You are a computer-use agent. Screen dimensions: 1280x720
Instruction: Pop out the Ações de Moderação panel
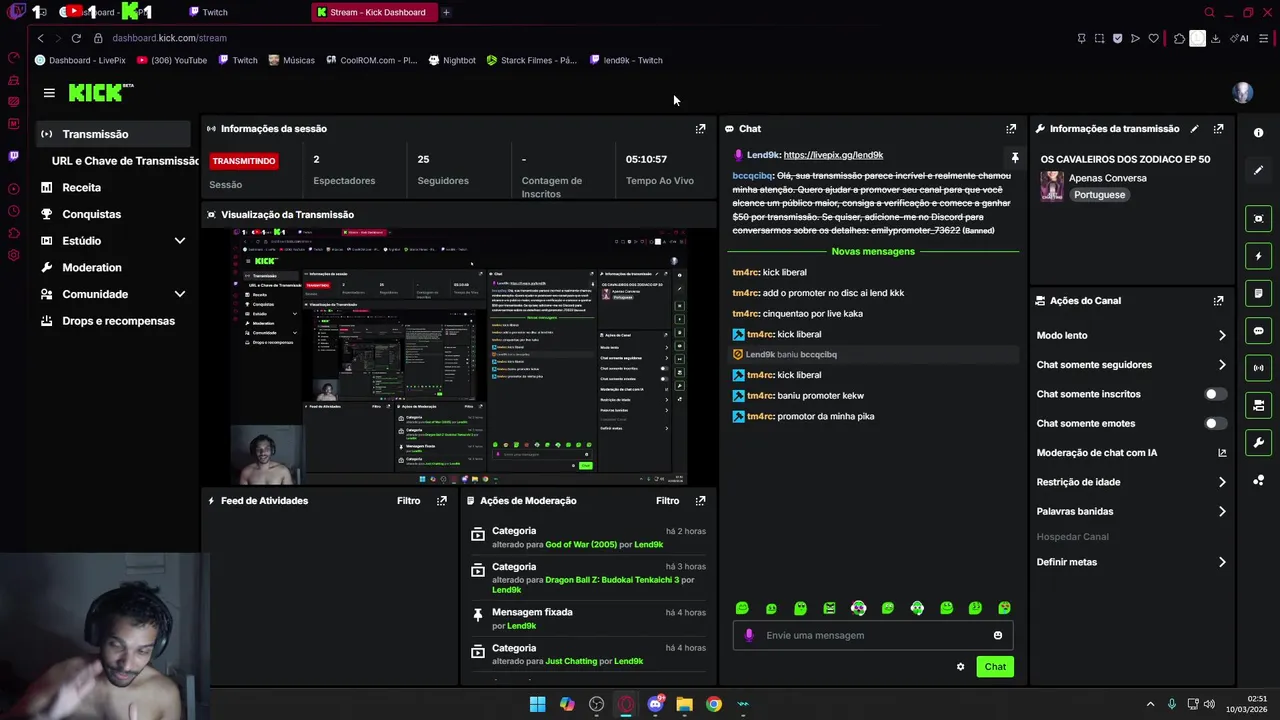[700, 501]
